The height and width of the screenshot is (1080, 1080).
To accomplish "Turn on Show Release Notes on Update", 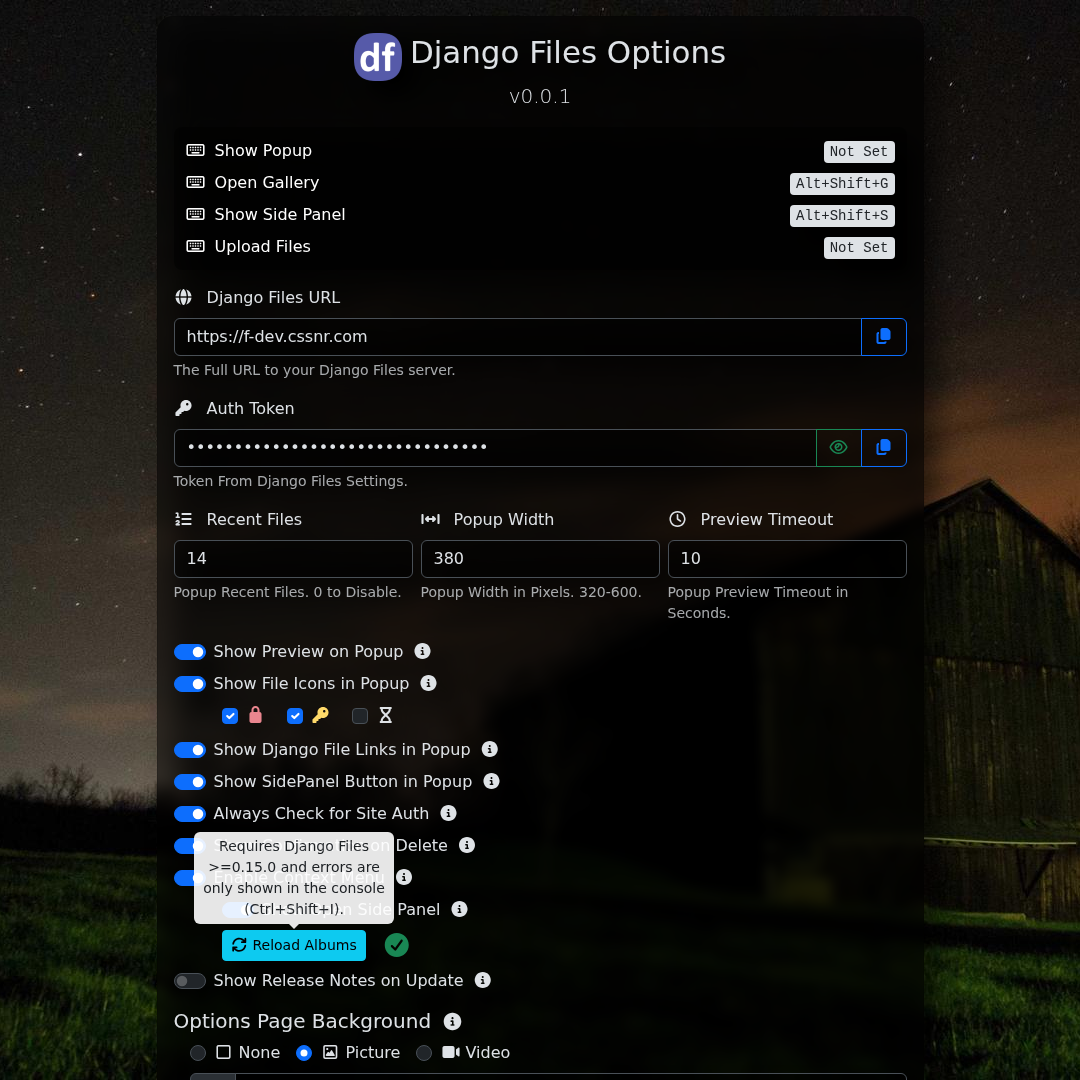I will pos(190,981).
